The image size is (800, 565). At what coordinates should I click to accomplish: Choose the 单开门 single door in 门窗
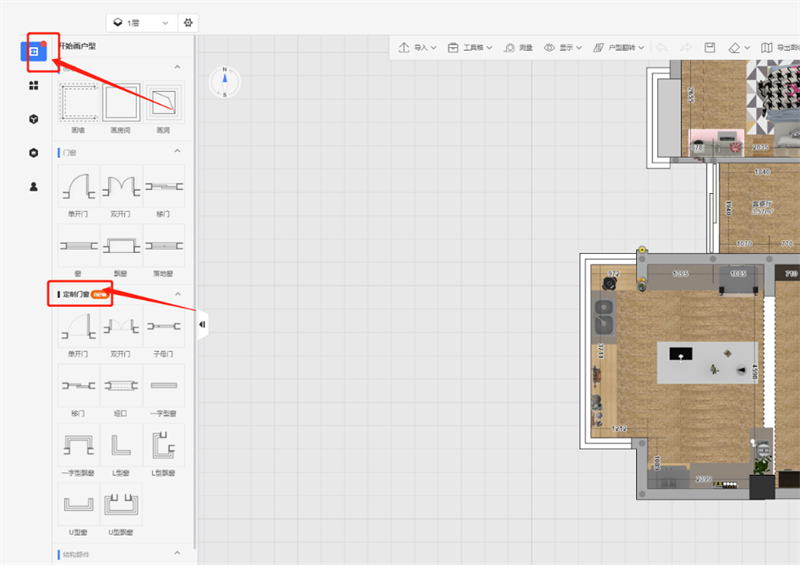77,186
